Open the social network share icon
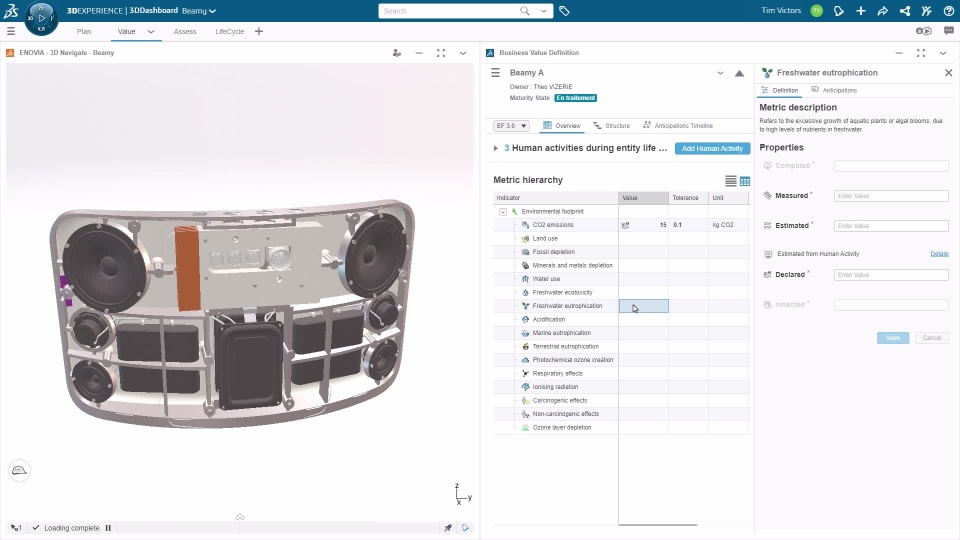 click(905, 11)
